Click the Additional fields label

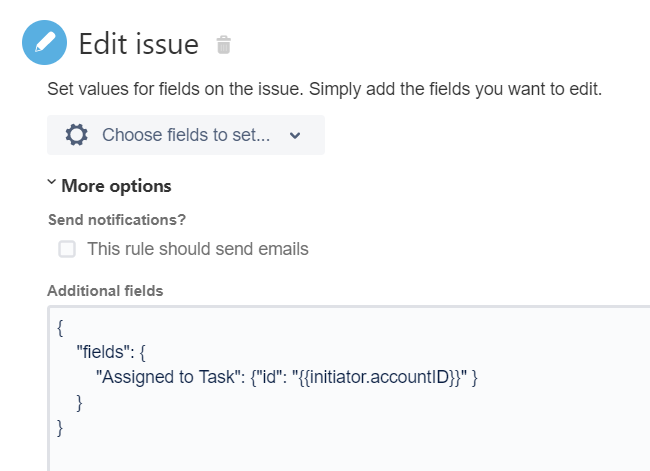tap(105, 291)
